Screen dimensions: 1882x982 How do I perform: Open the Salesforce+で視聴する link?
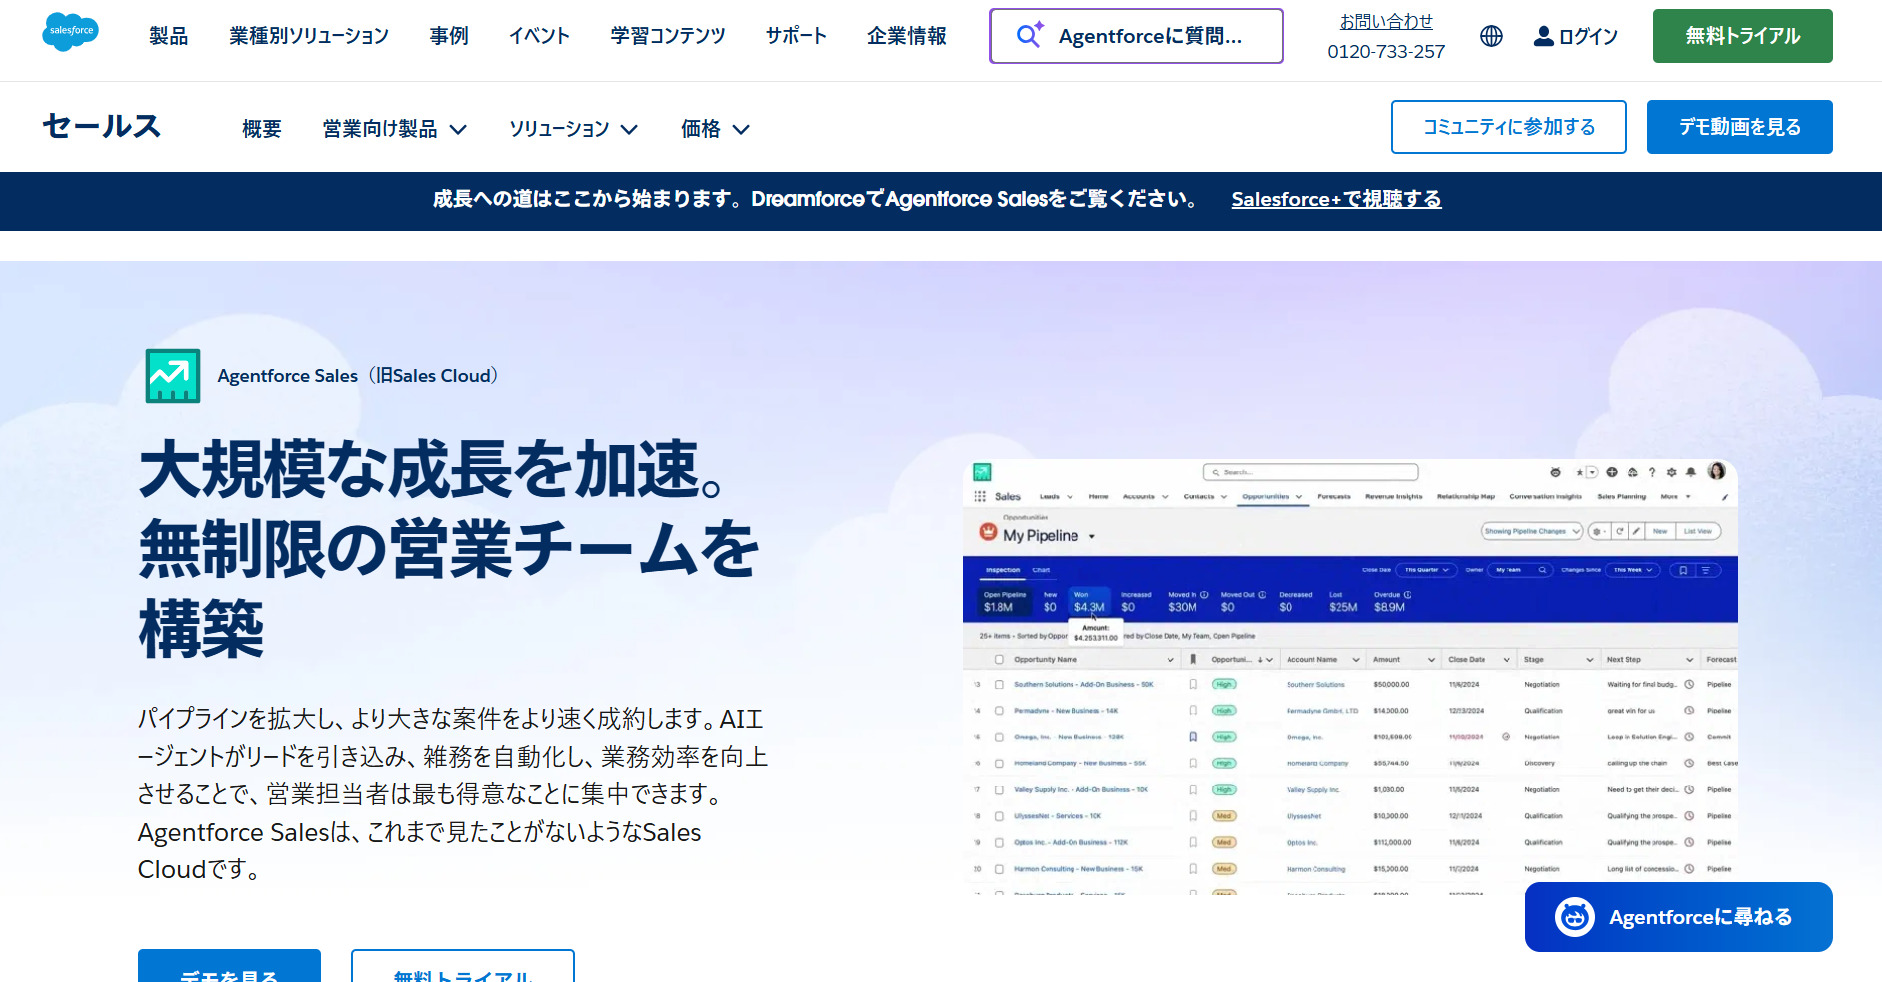tap(1335, 199)
